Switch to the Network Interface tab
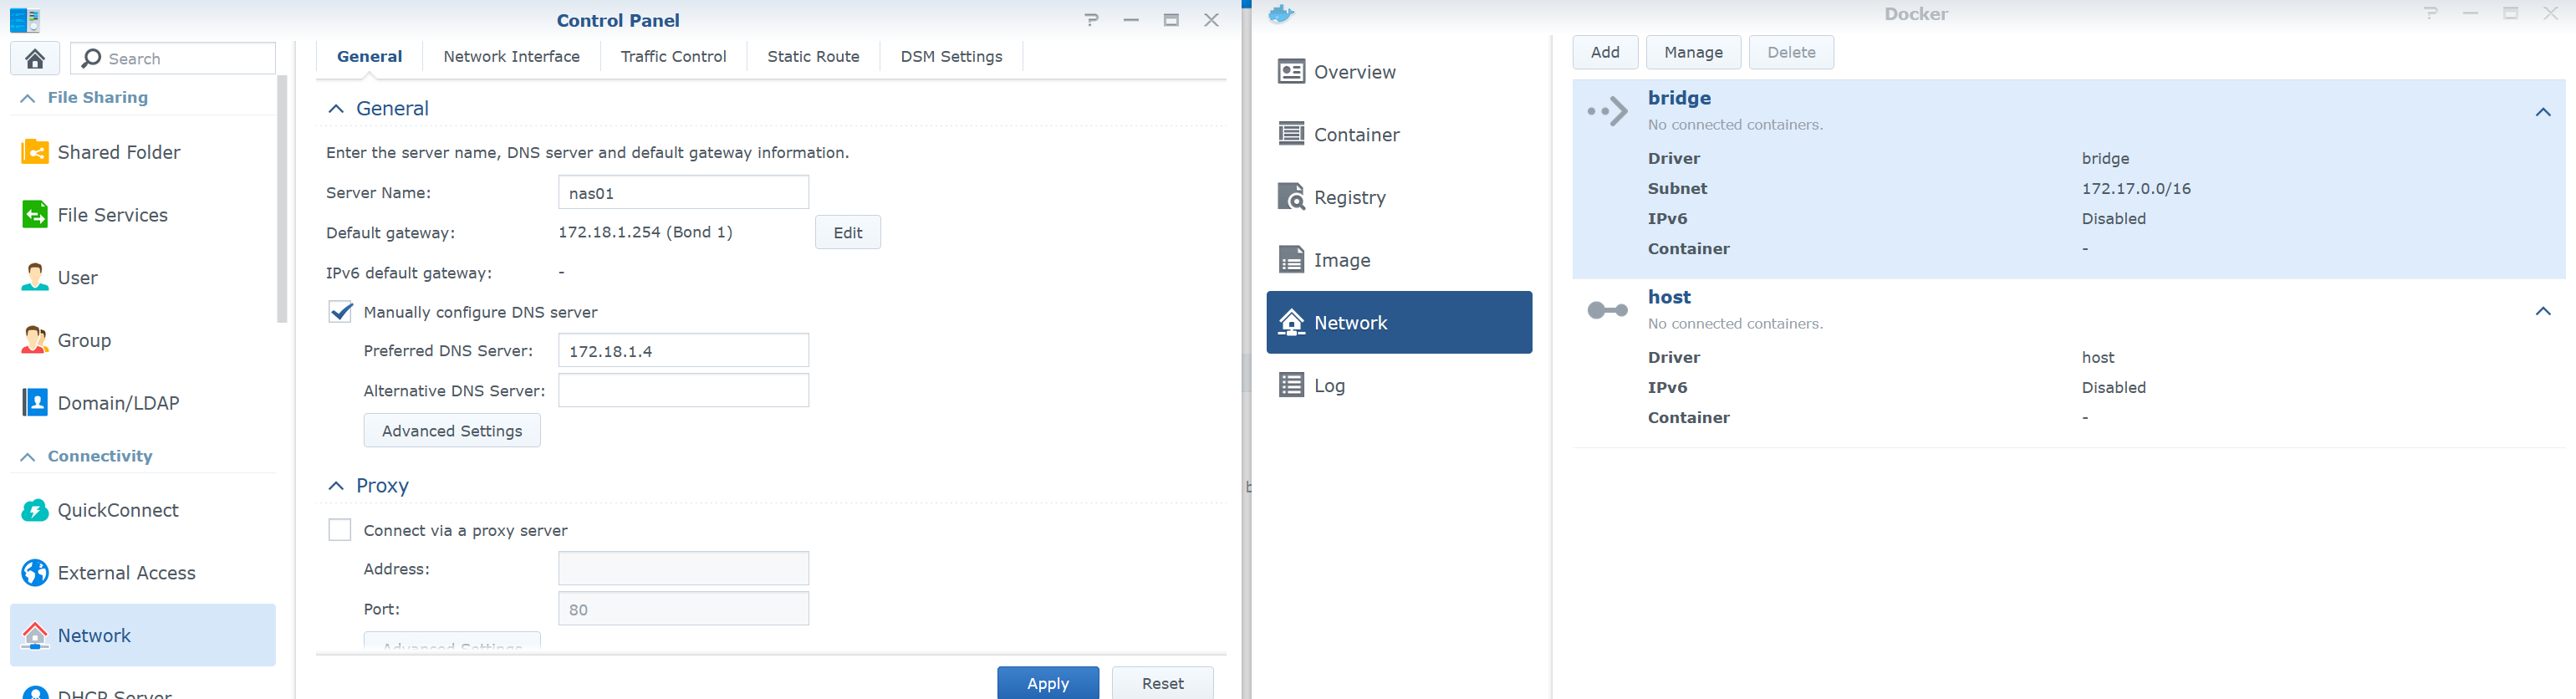This screenshot has width=2576, height=699. click(x=511, y=56)
